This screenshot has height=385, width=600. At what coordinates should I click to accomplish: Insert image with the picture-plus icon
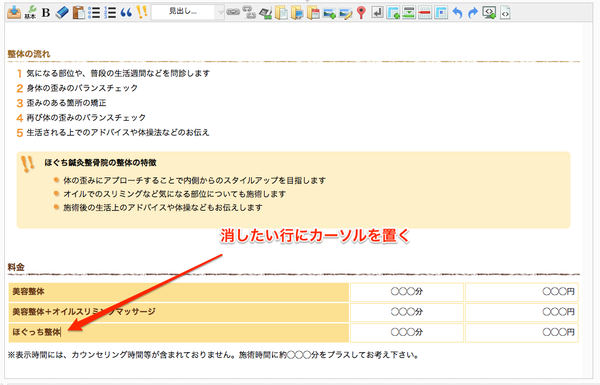[x=329, y=13]
